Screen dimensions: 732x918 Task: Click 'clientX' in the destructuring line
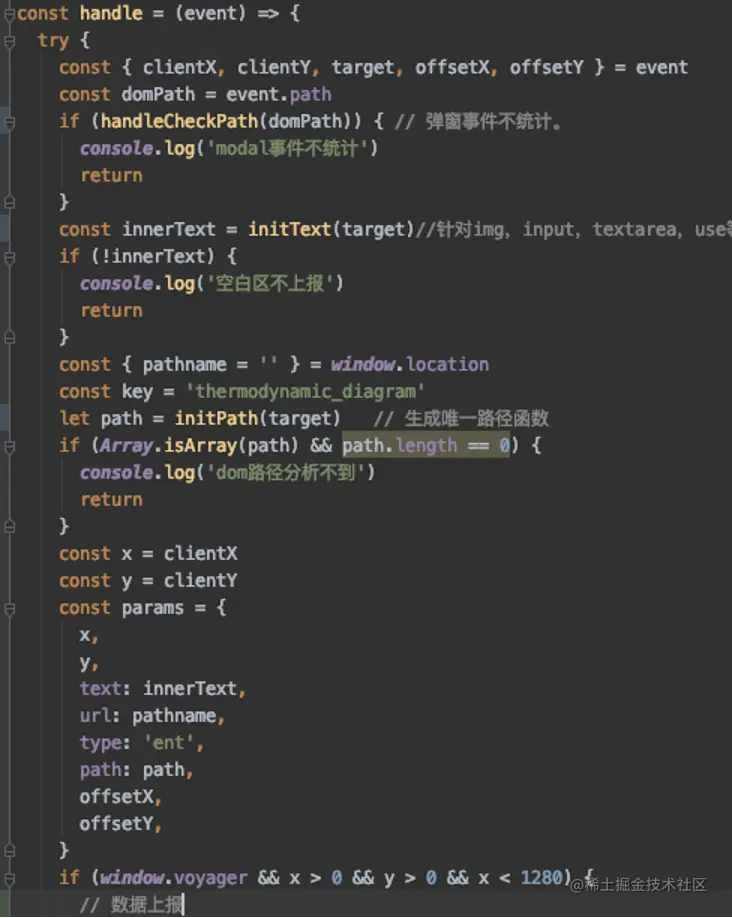point(179,67)
